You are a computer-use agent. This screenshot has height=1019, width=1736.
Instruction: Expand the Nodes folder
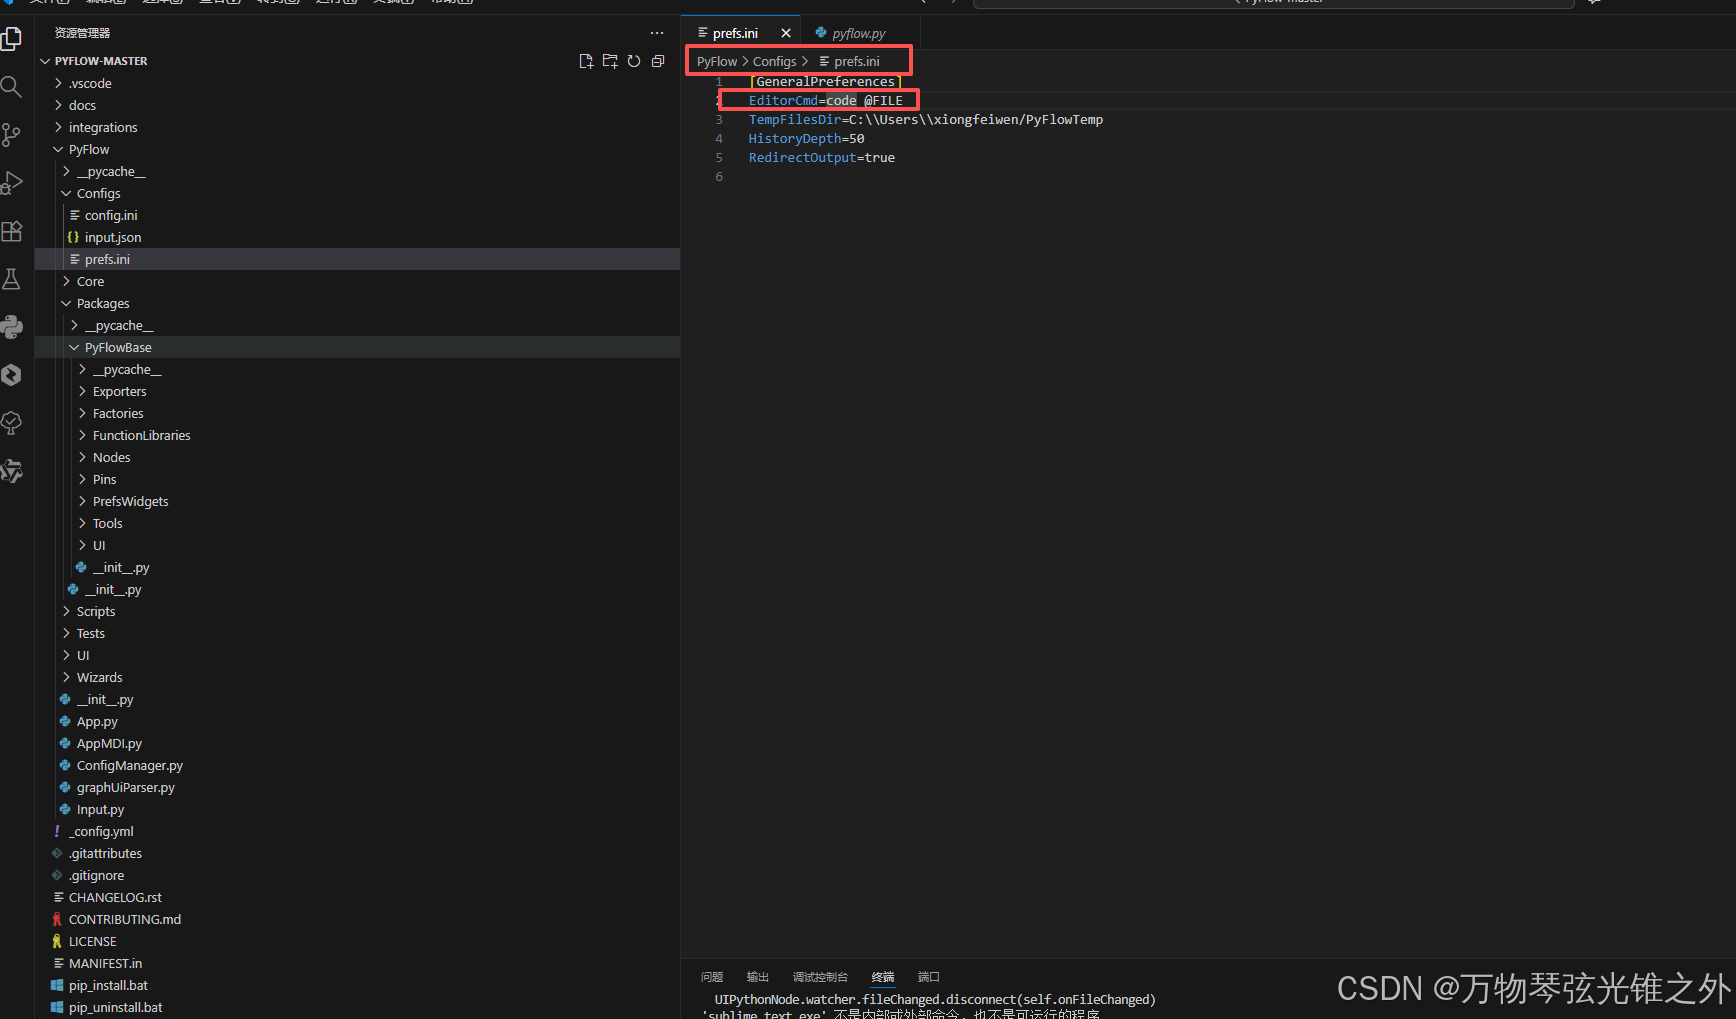[x=111, y=457]
